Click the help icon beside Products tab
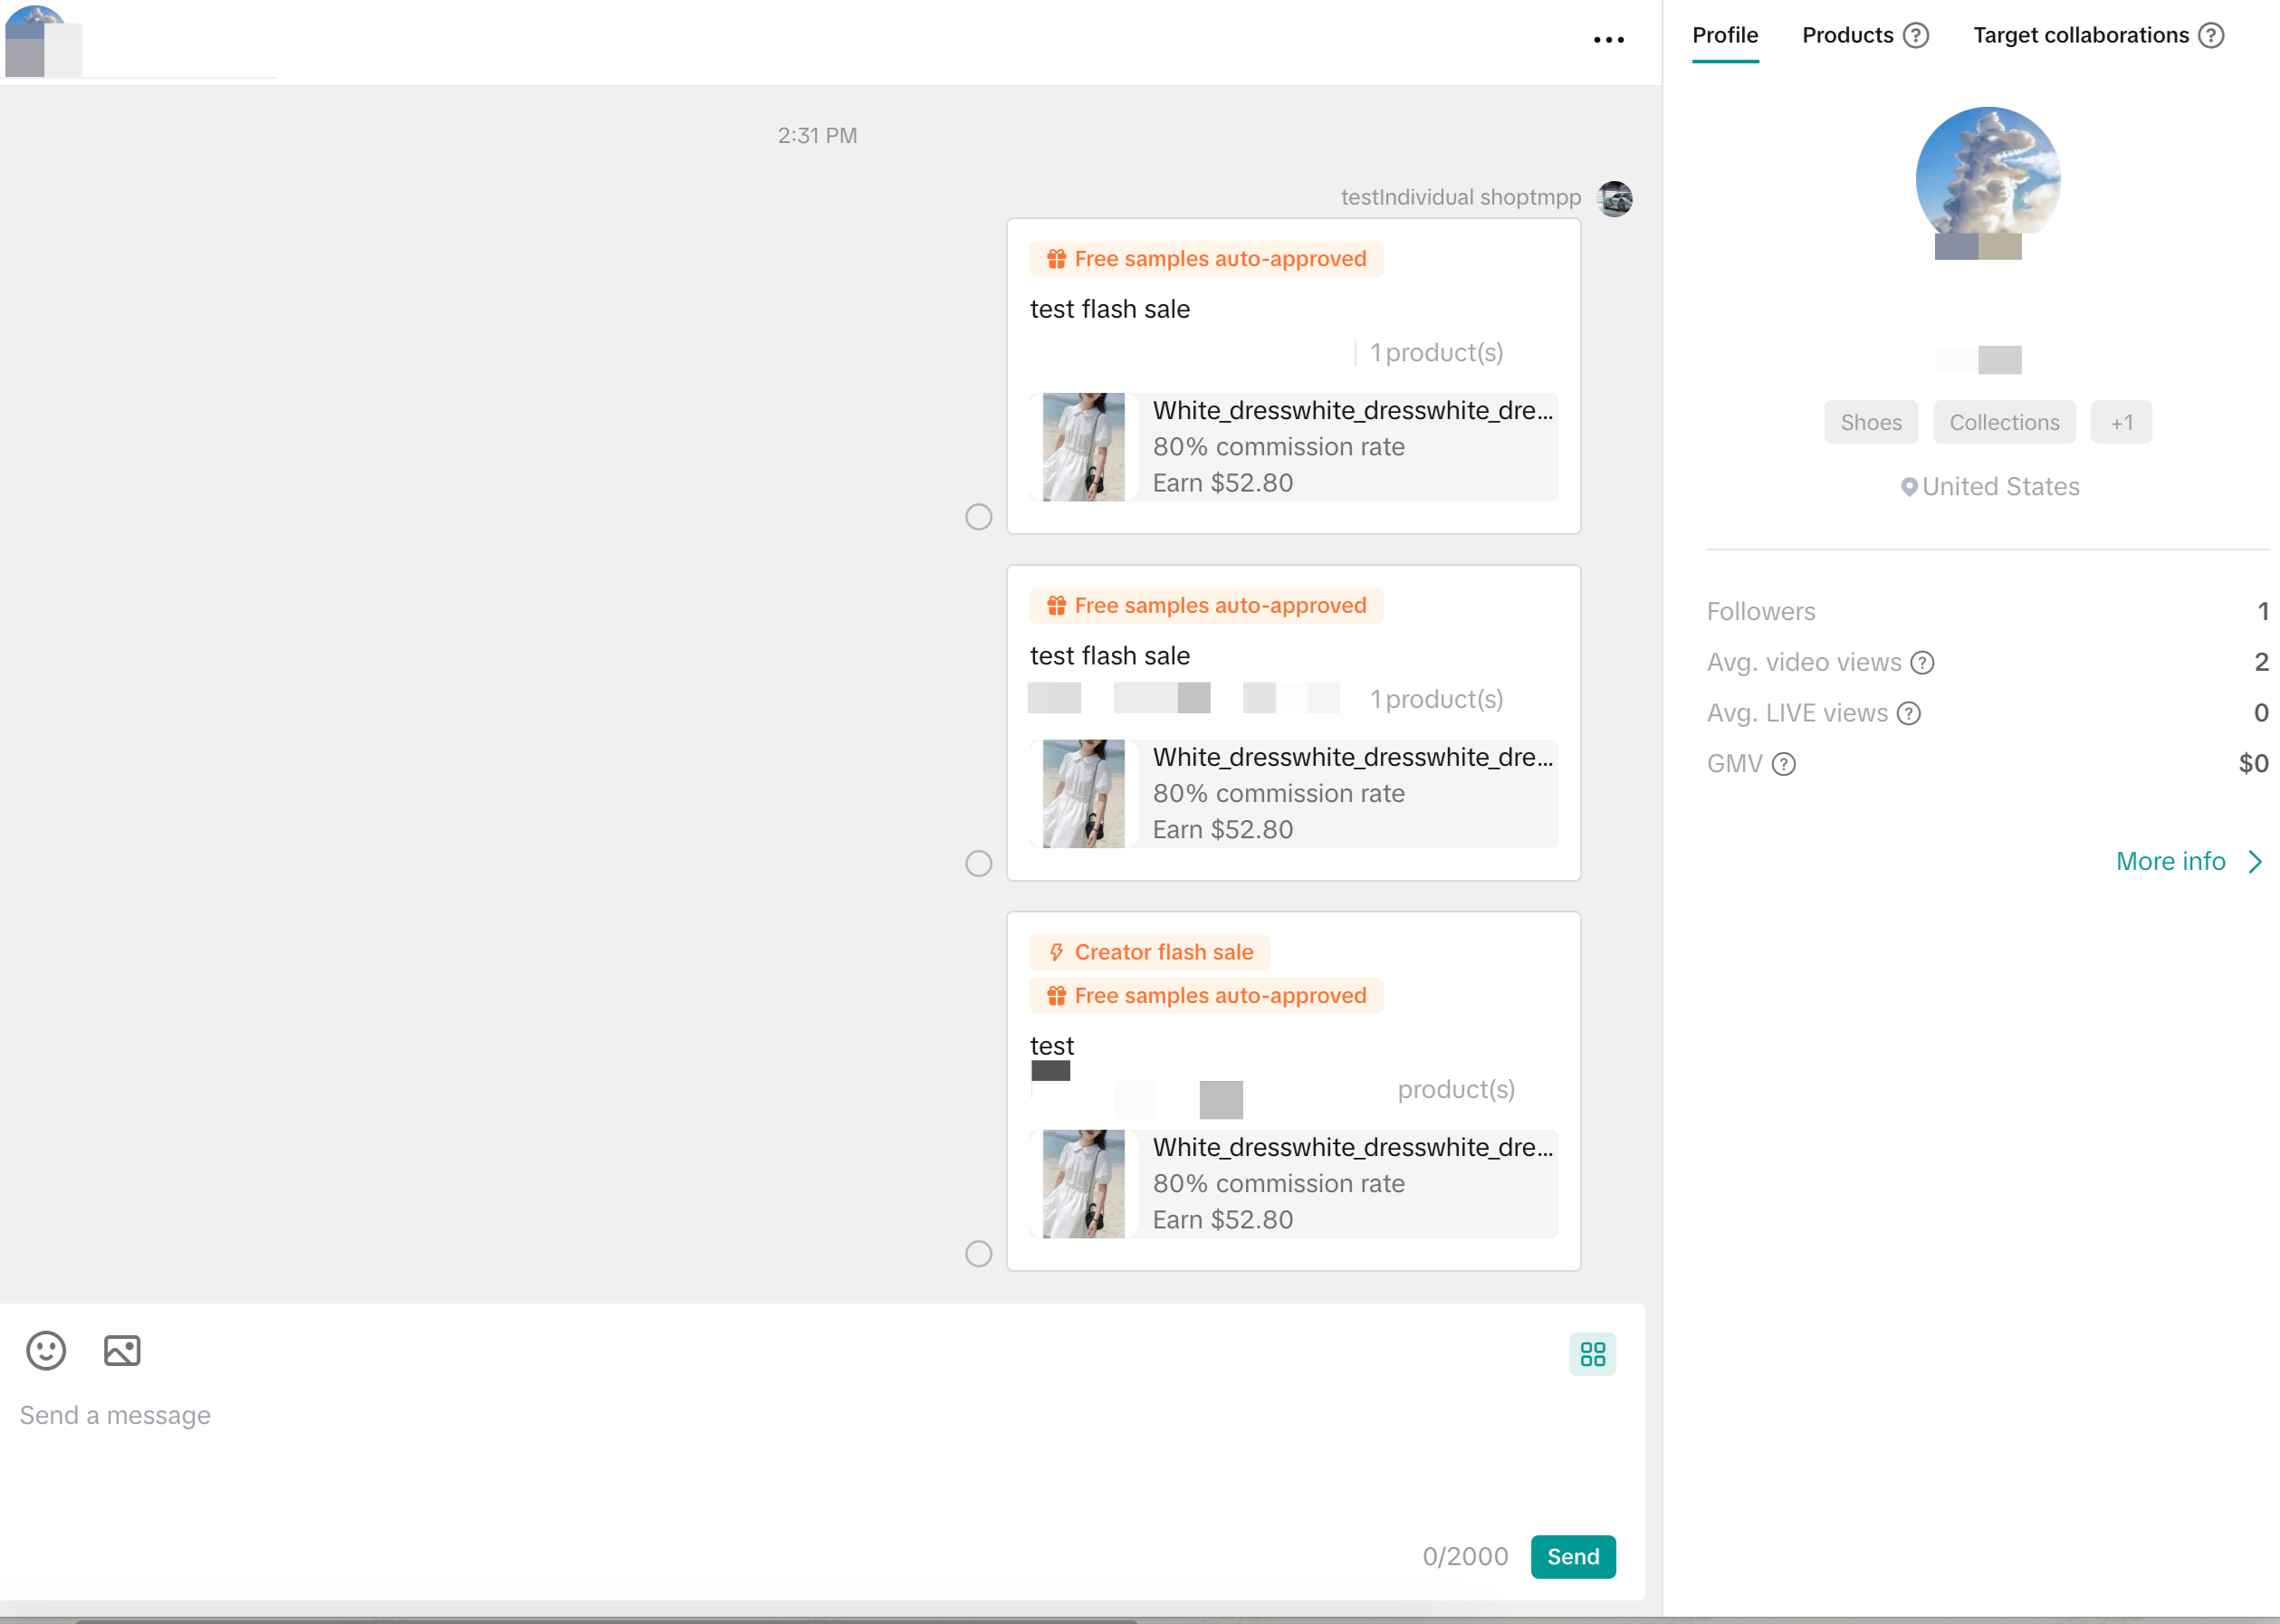 [1915, 36]
